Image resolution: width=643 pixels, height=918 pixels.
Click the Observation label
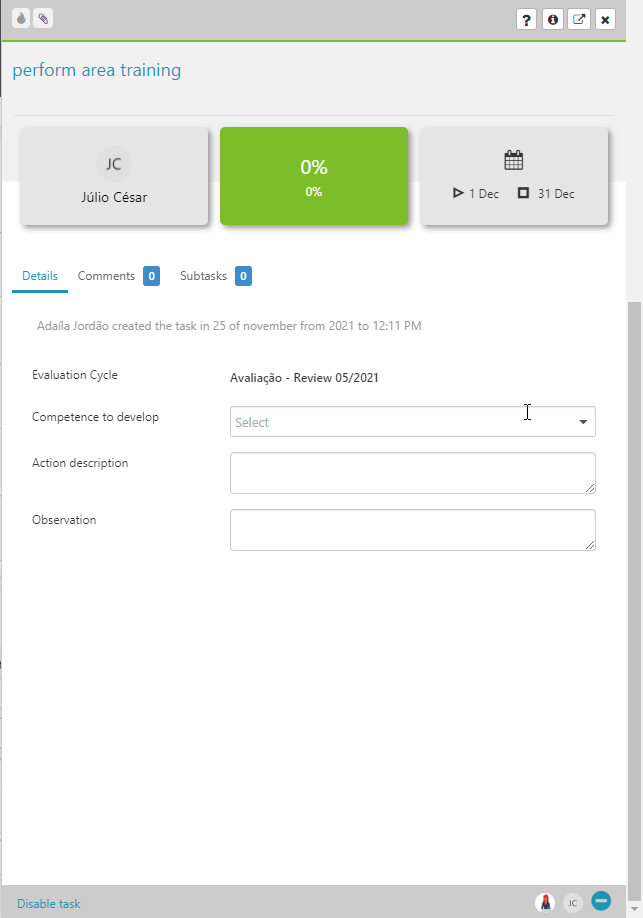pos(64,520)
